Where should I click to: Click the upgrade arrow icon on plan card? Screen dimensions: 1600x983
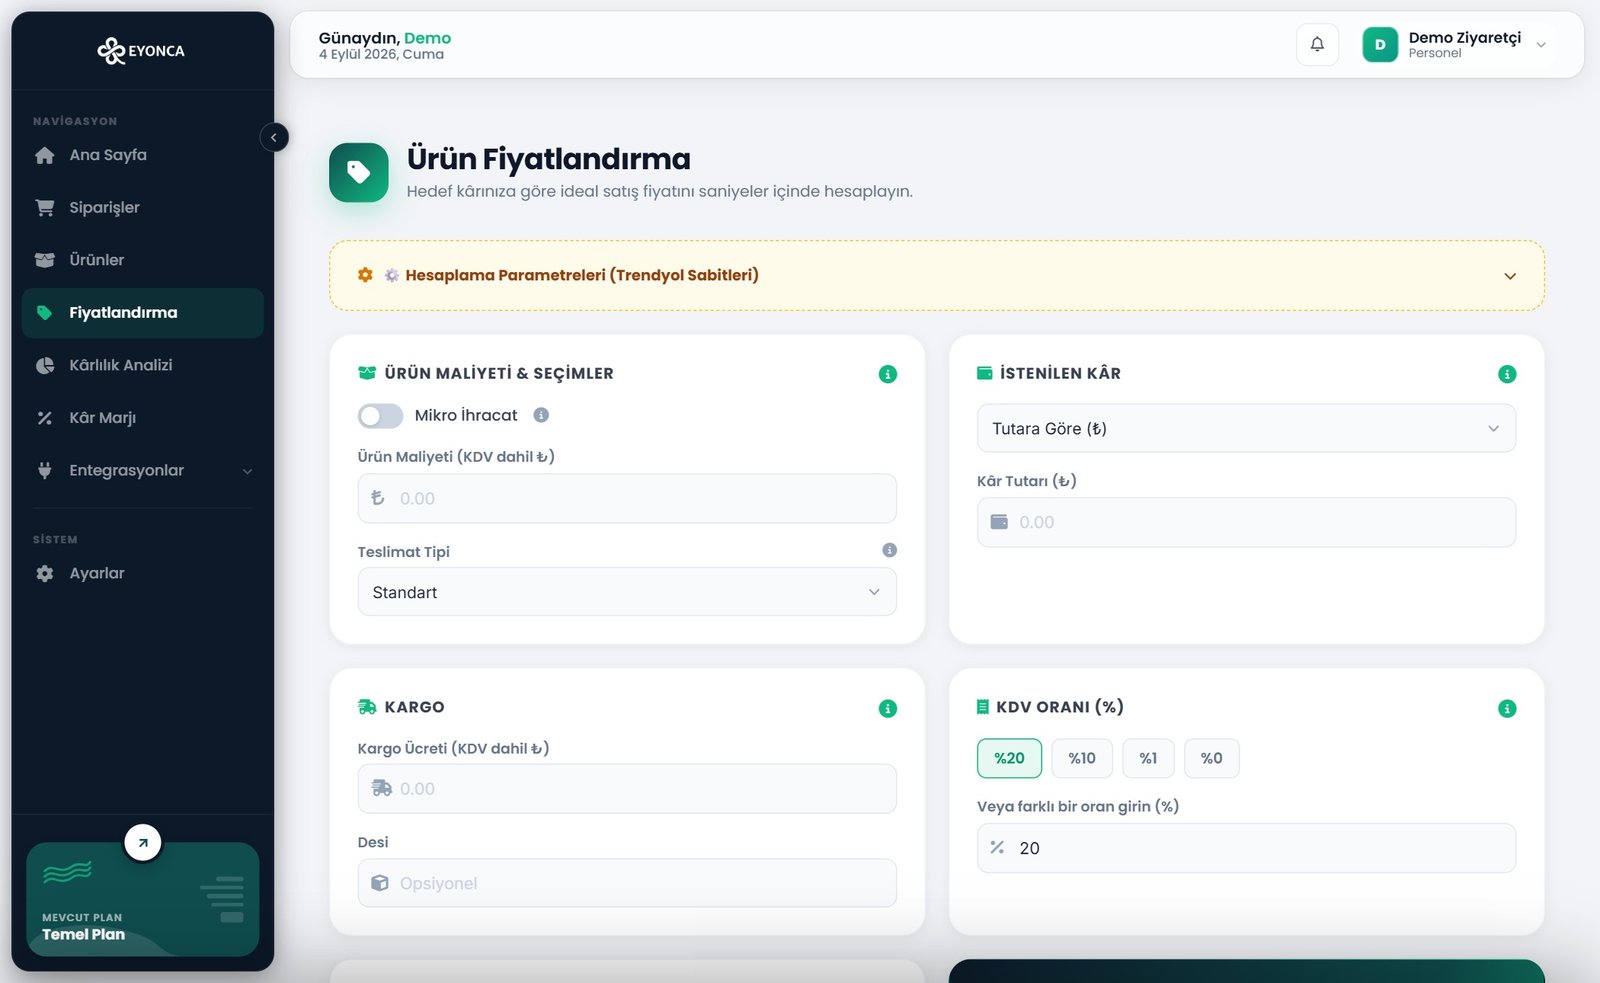143,842
